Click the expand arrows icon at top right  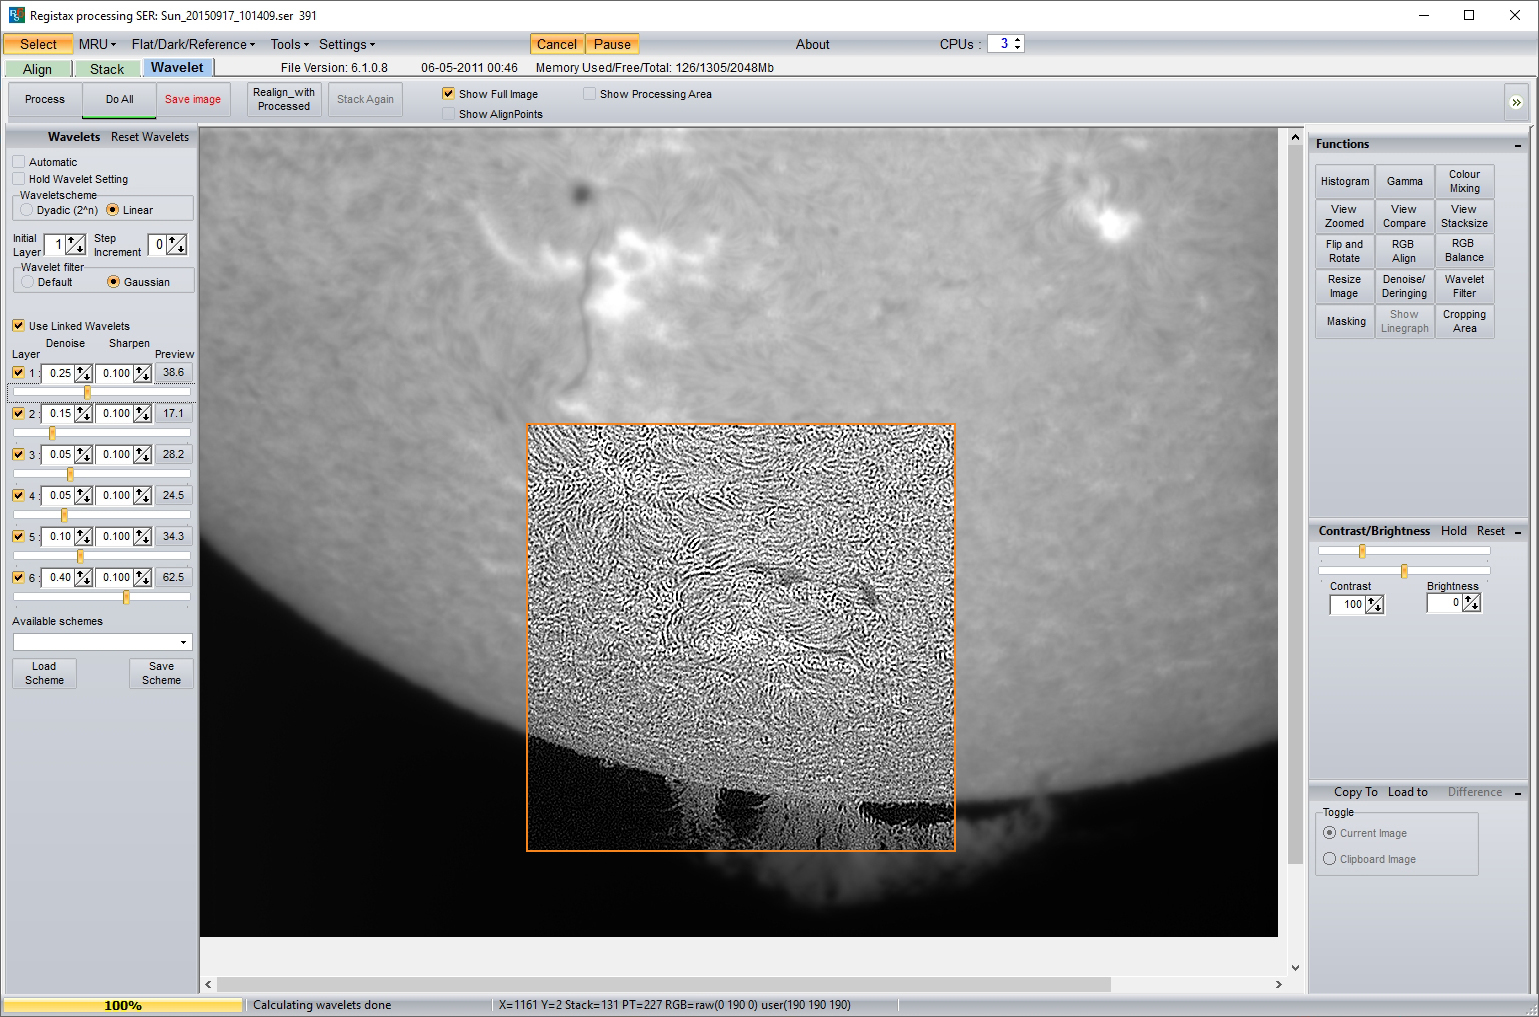1516,102
